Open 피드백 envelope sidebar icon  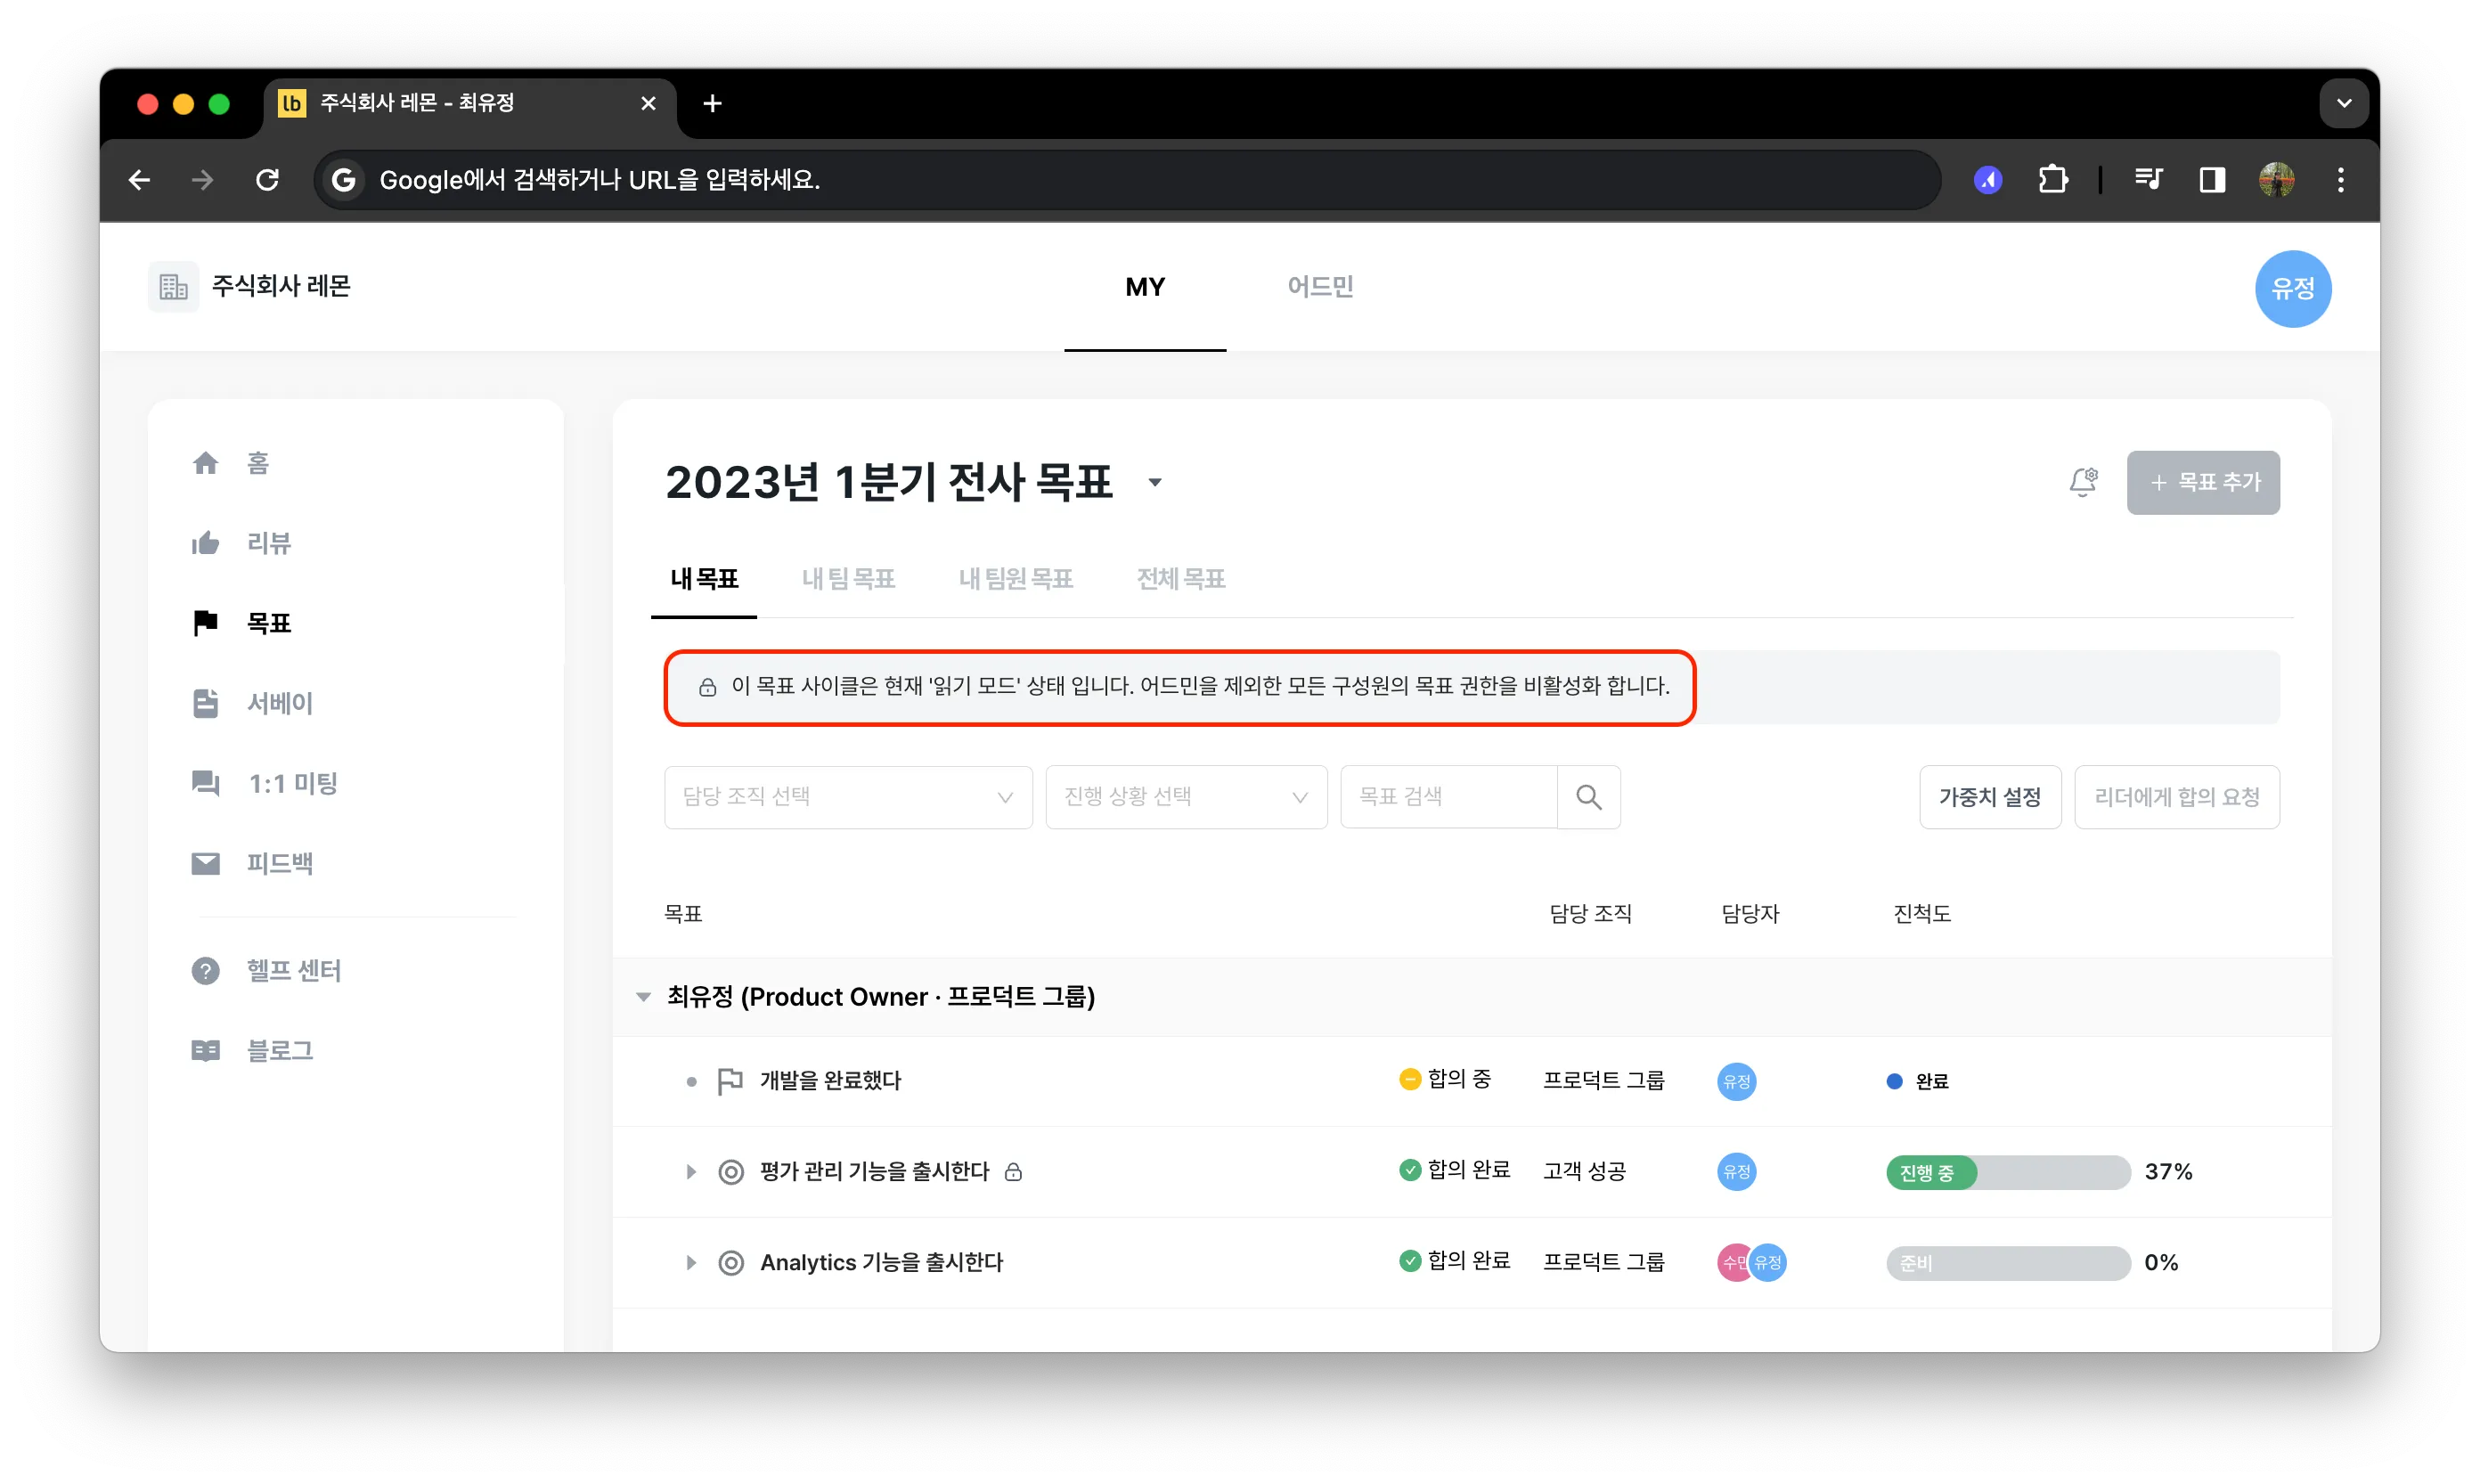pos(205,863)
